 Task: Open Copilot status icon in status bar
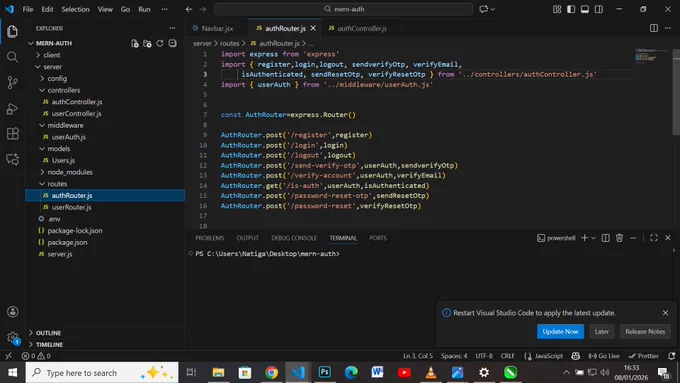(575, 356)
